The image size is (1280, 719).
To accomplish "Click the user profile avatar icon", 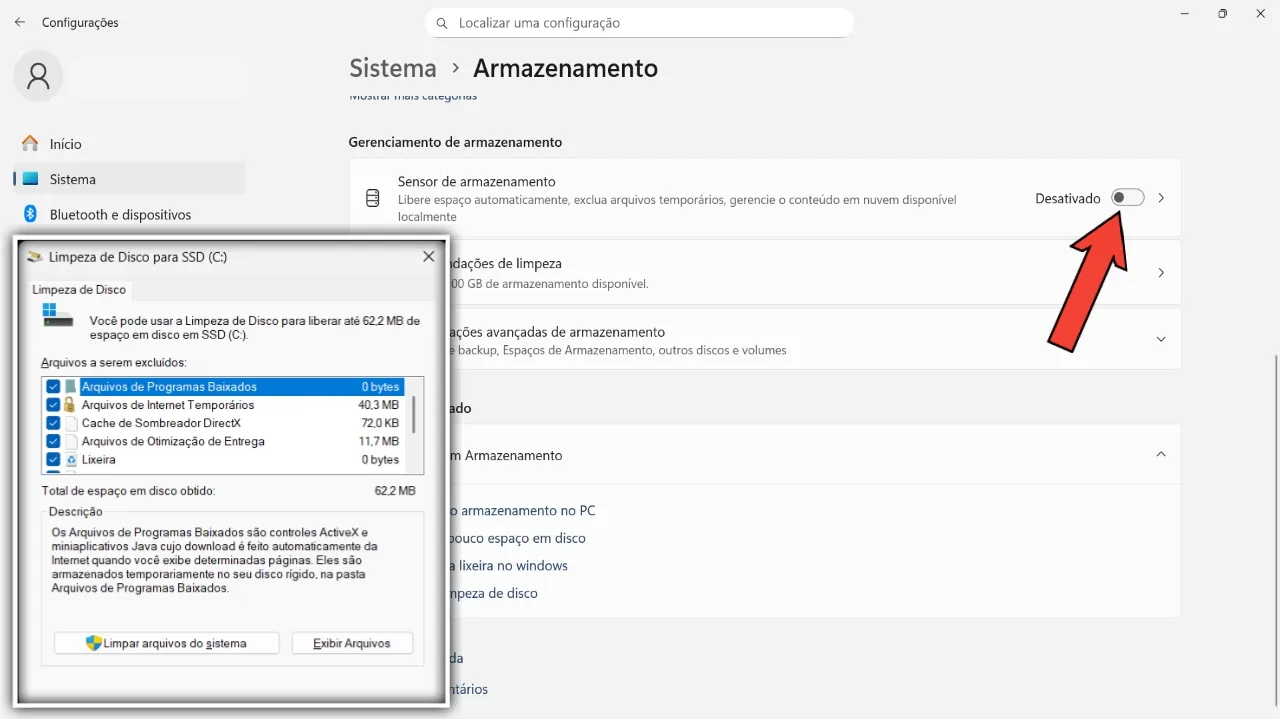I will (x=37, y=76).
